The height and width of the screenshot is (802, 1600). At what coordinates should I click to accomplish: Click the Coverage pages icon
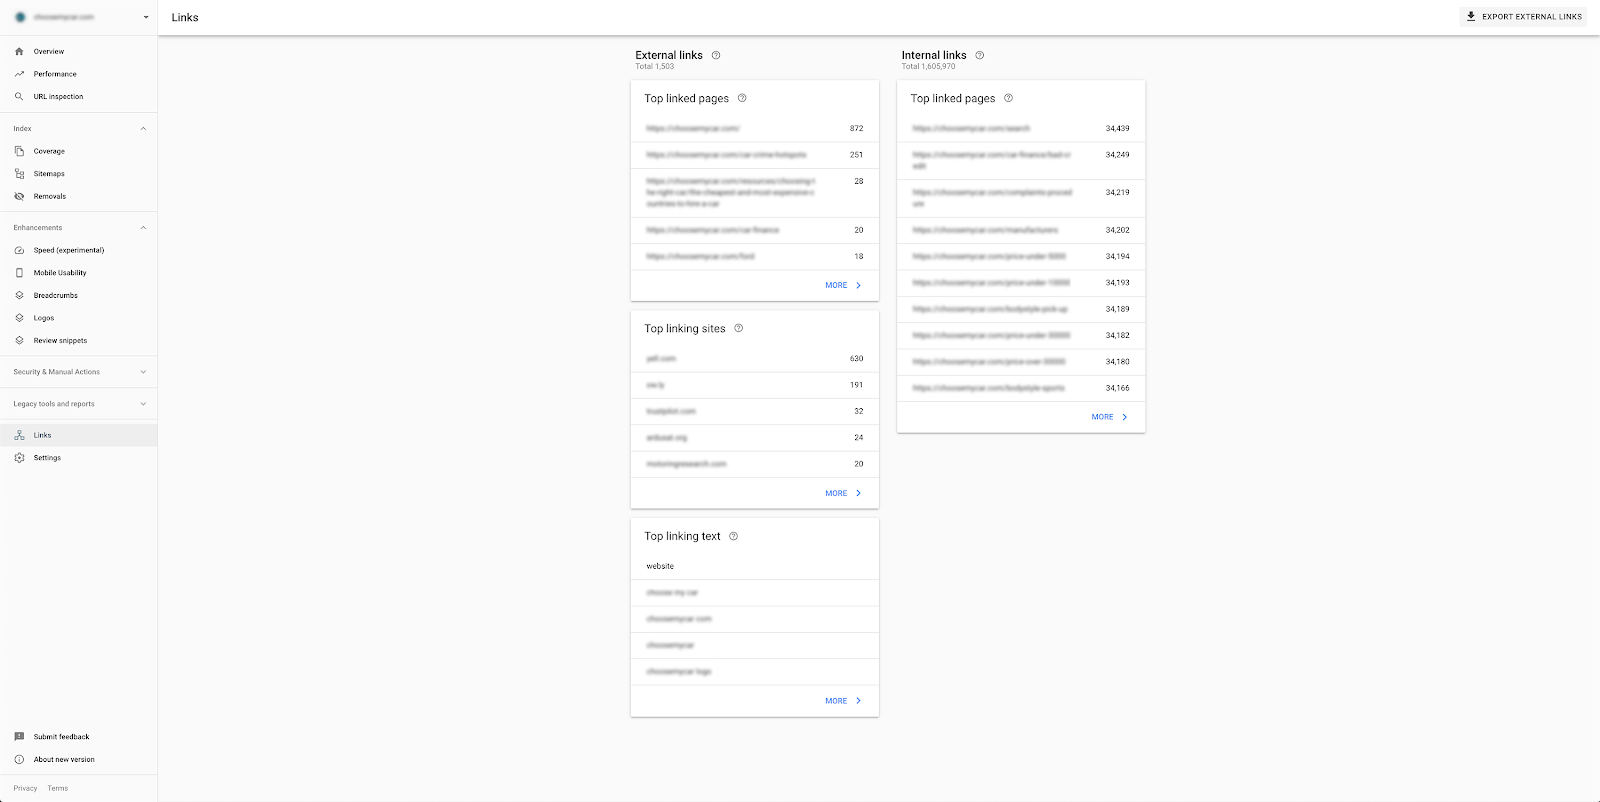point(19,151)
